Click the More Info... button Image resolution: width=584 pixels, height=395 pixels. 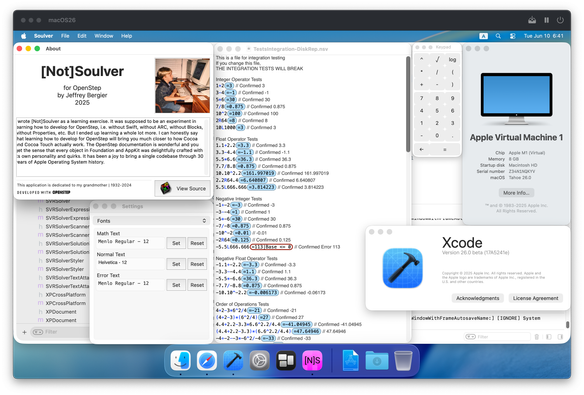point(516,193)
